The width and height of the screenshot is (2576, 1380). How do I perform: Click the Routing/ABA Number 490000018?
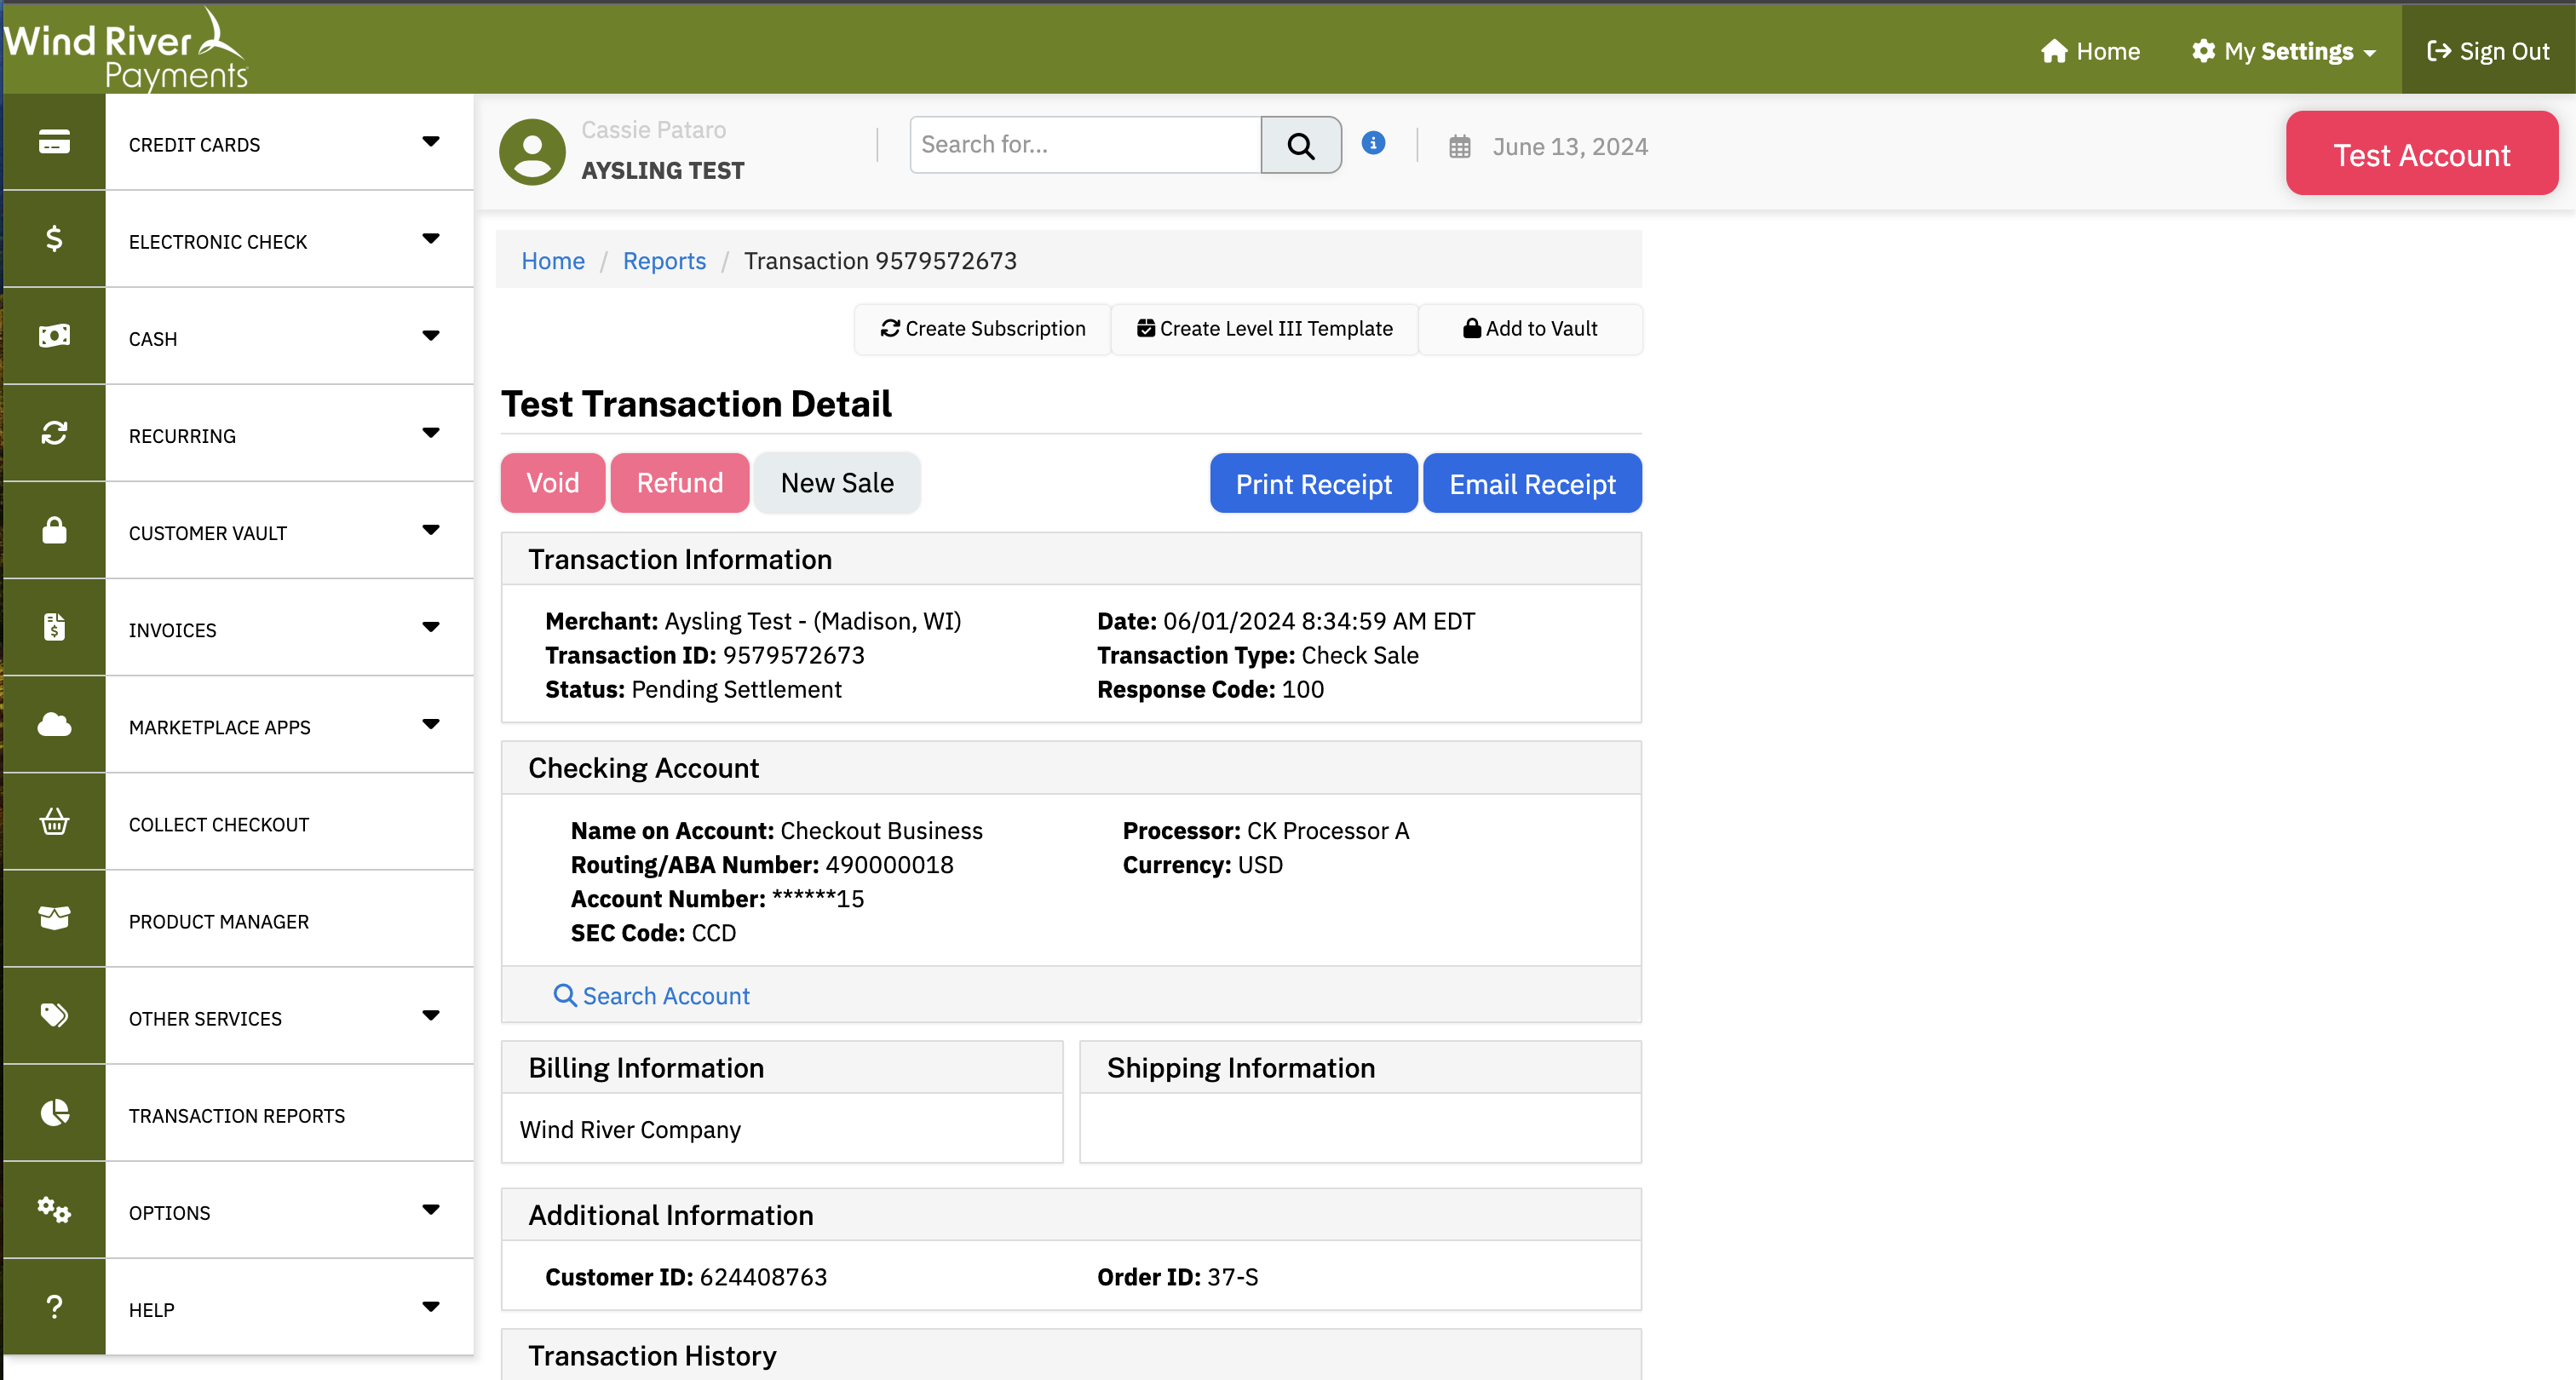[x=889, y=865]
